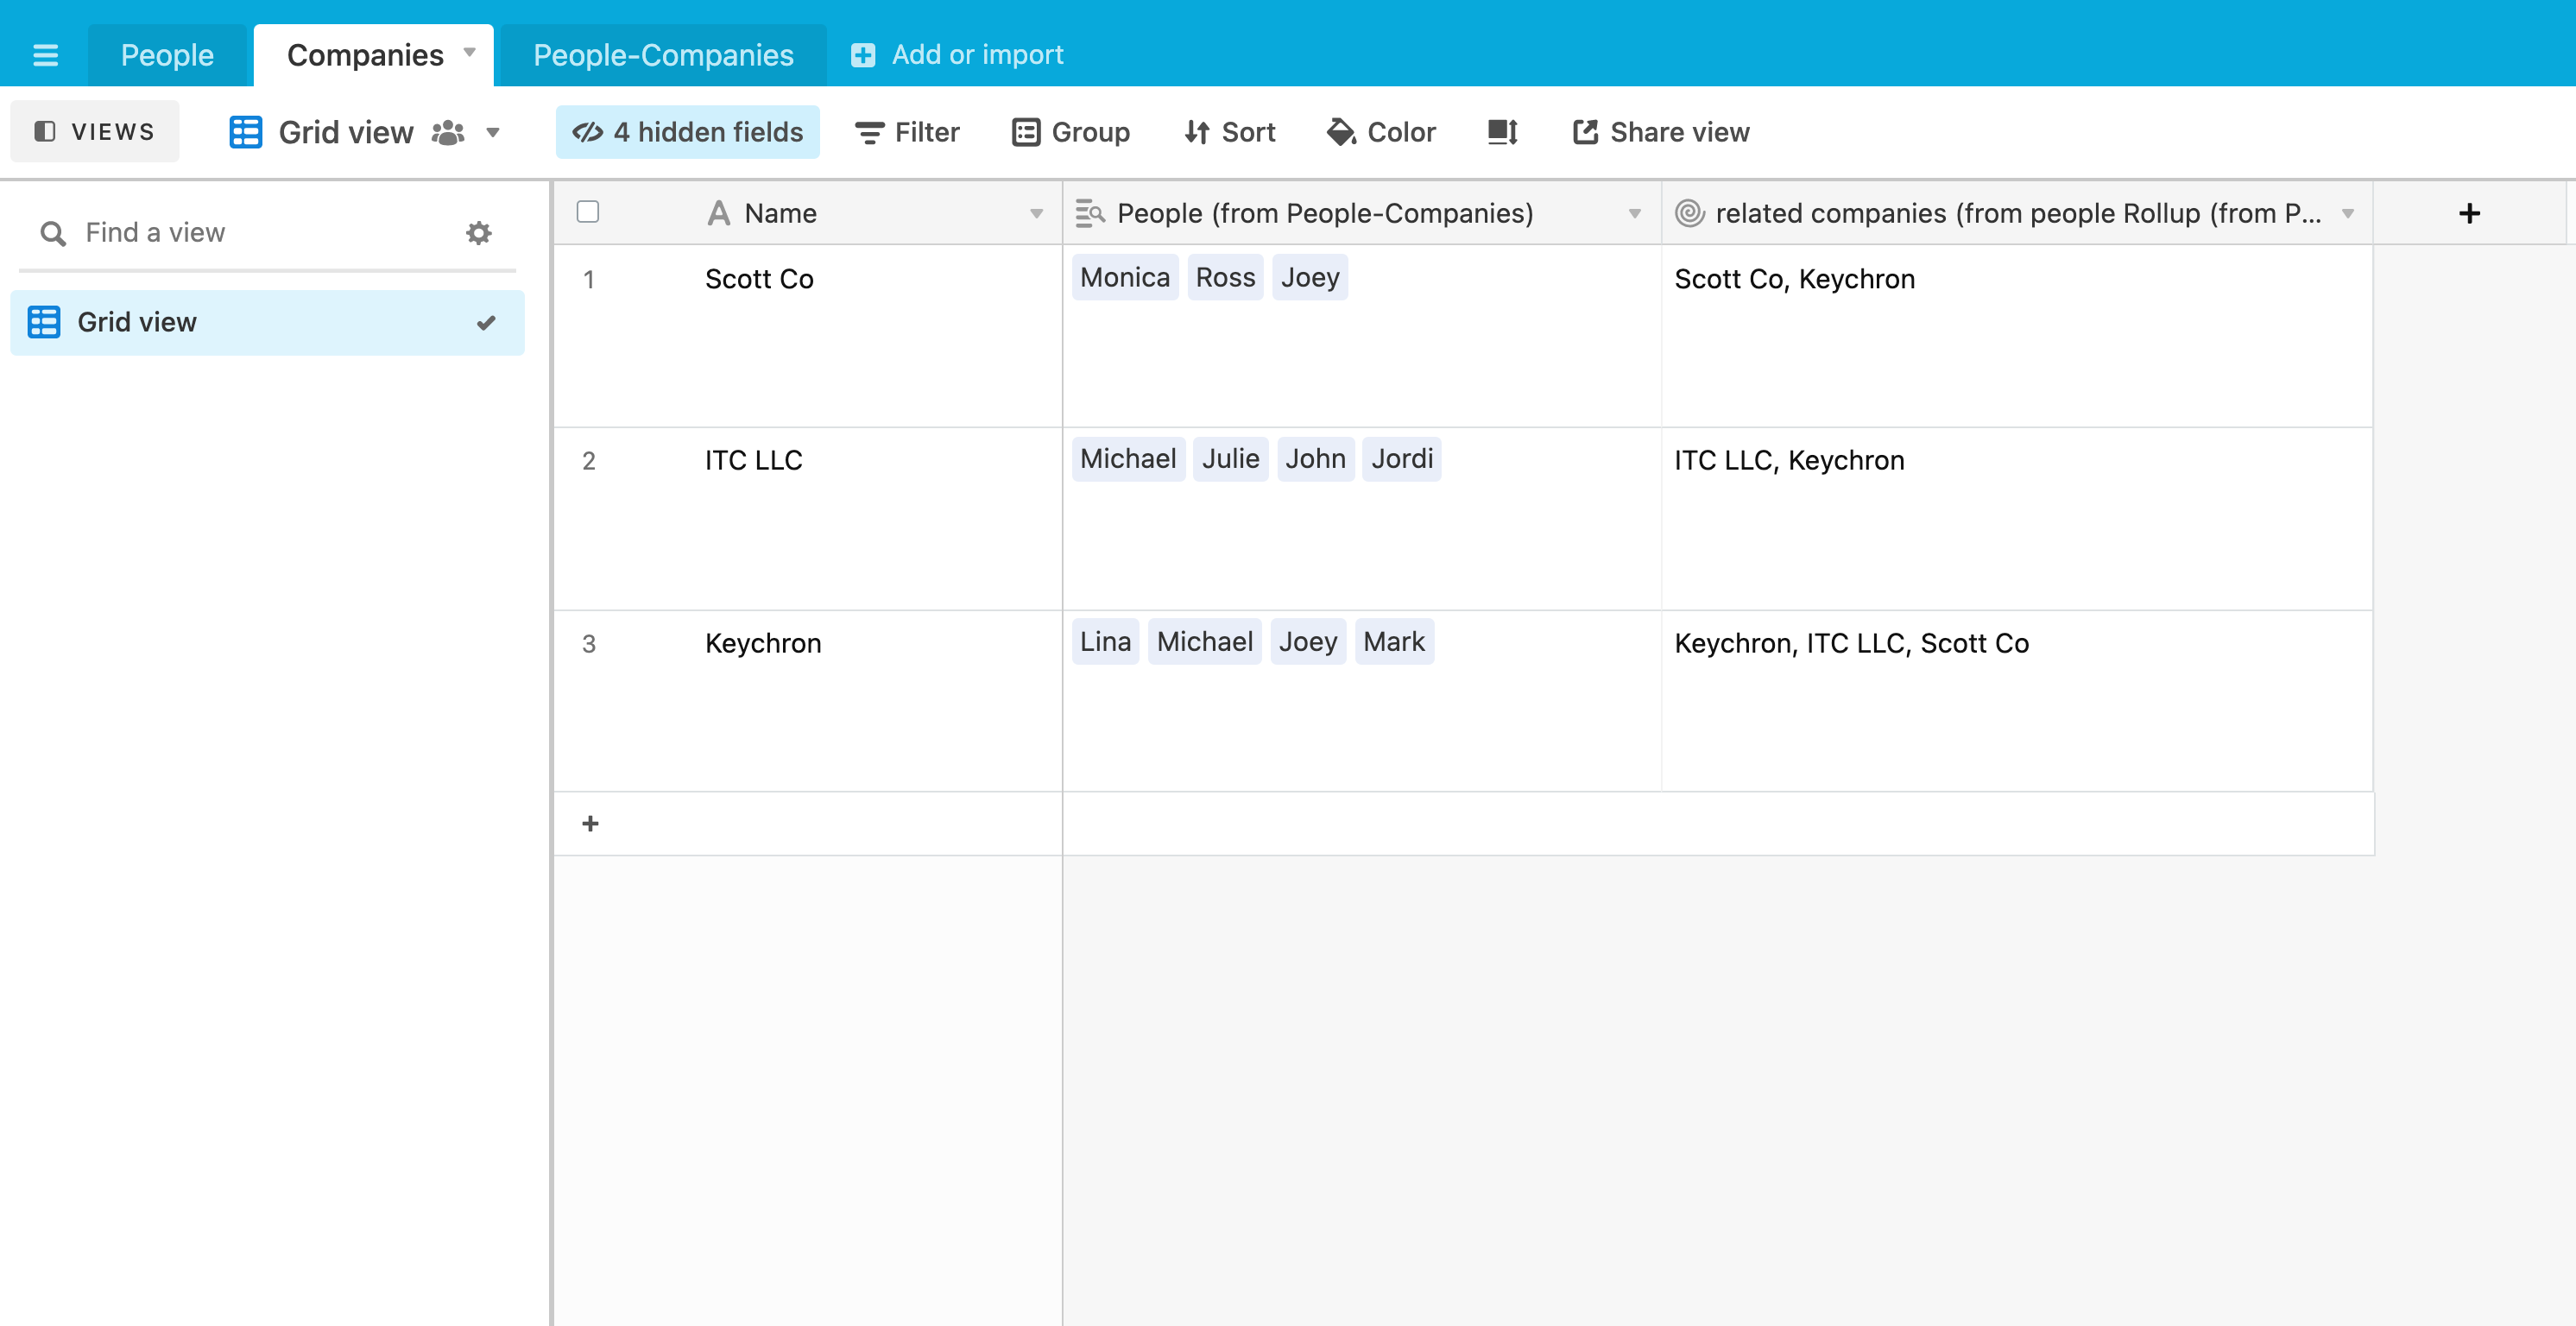The width and height of the screenshot is (2576, 1326).
Task: Open the hamburger menu for tables list
Action: coord(45,55)
